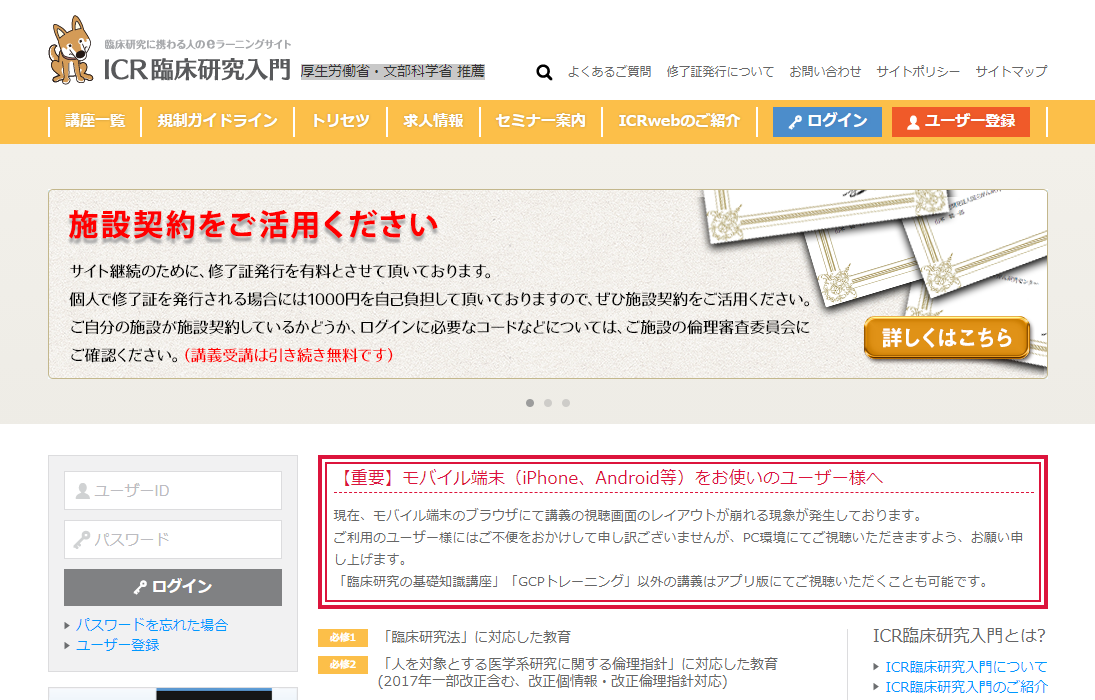Open パスワードを忘れた場合 link
Viewport: 1095px width, 700px height.
(152, 625)
